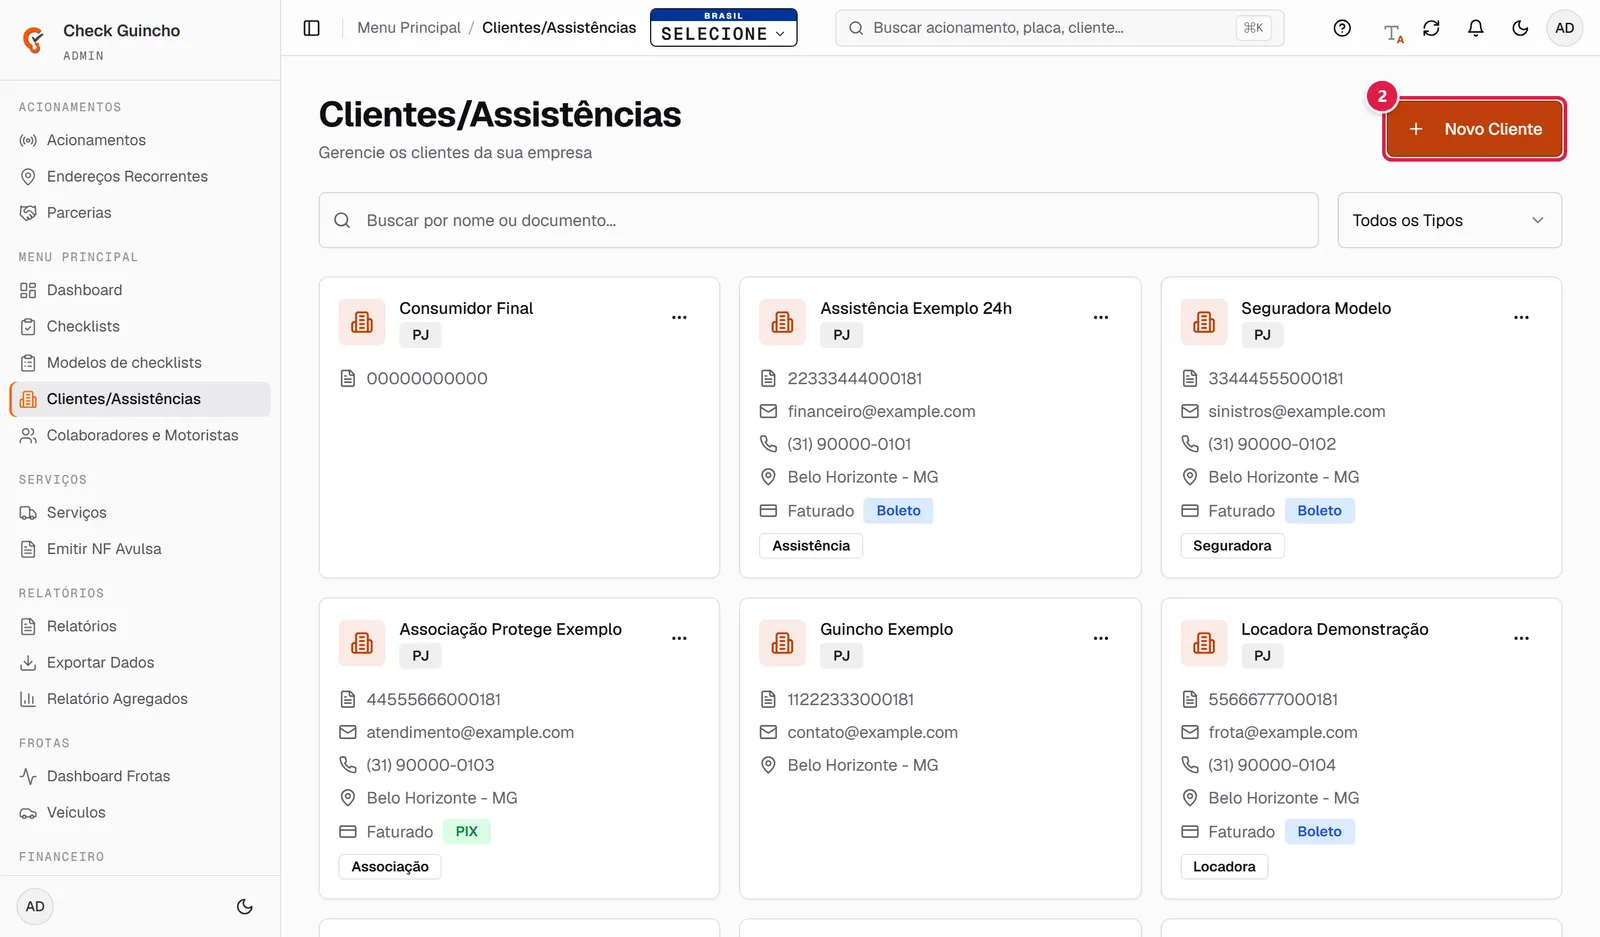Open Modelos de checklists
1600x937 pixels.
[x=140, y=363]
